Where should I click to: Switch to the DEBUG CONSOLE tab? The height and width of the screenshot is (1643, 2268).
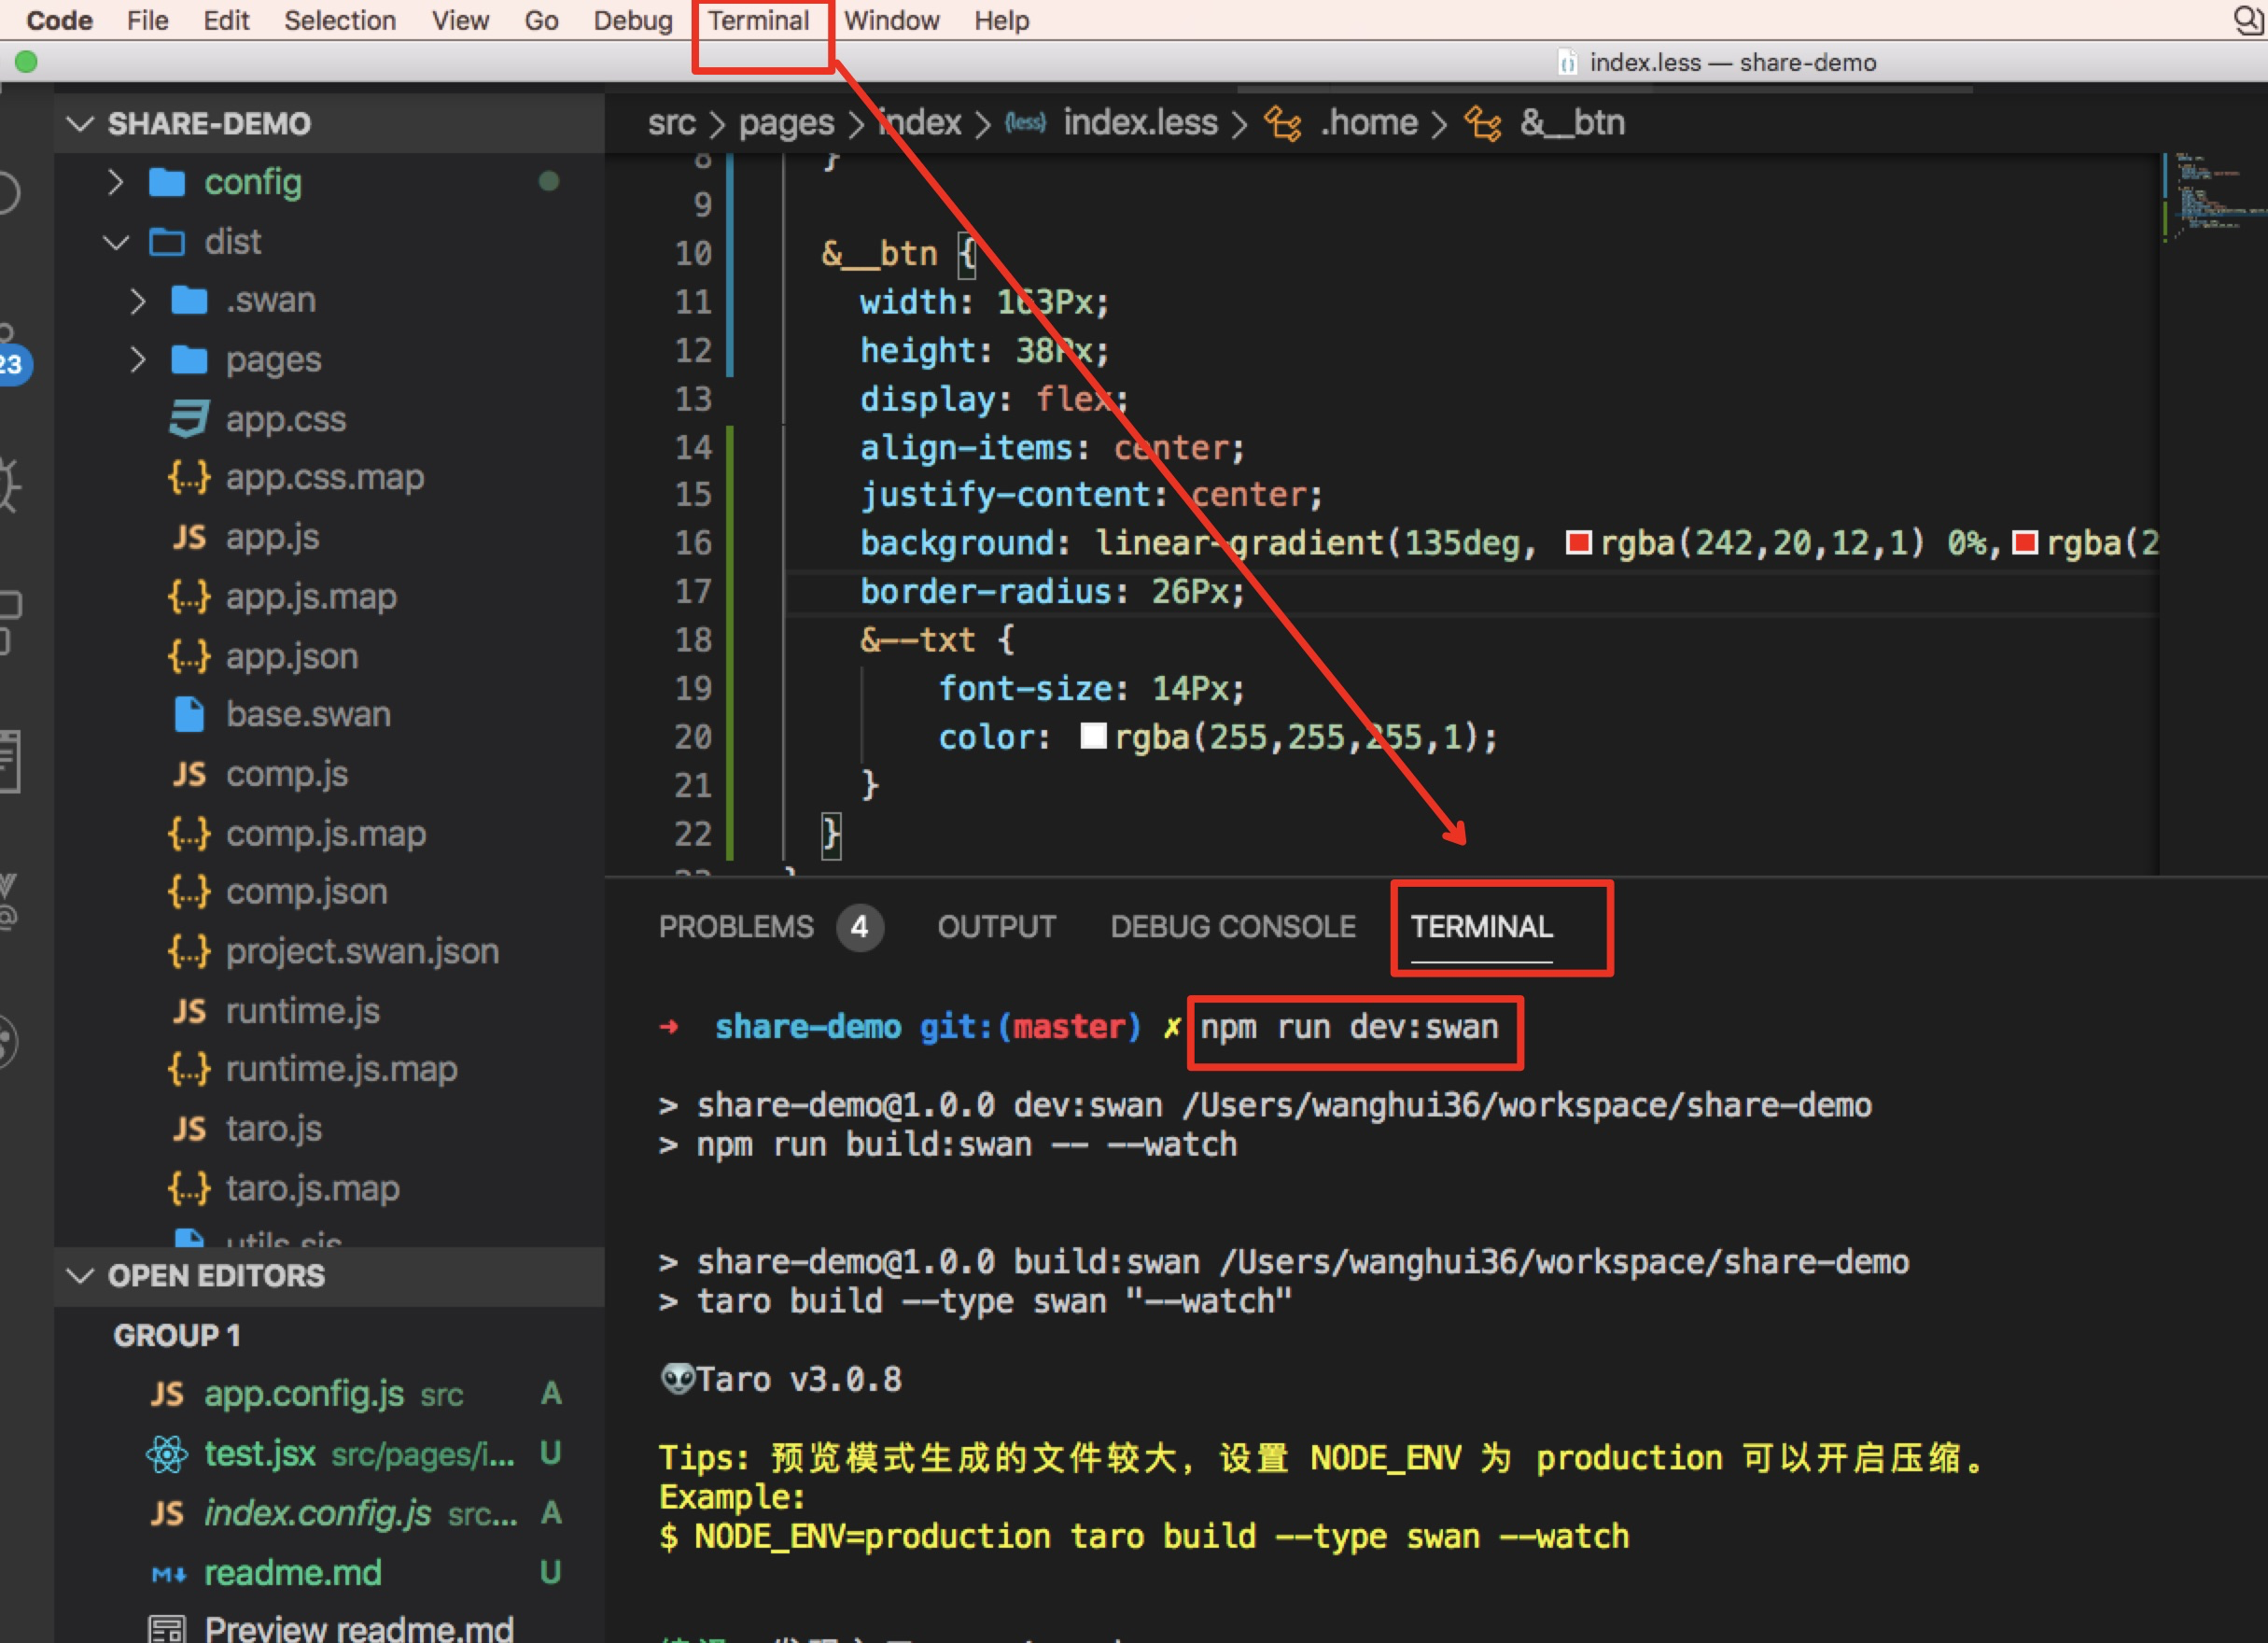click(x=1232, y=927)
